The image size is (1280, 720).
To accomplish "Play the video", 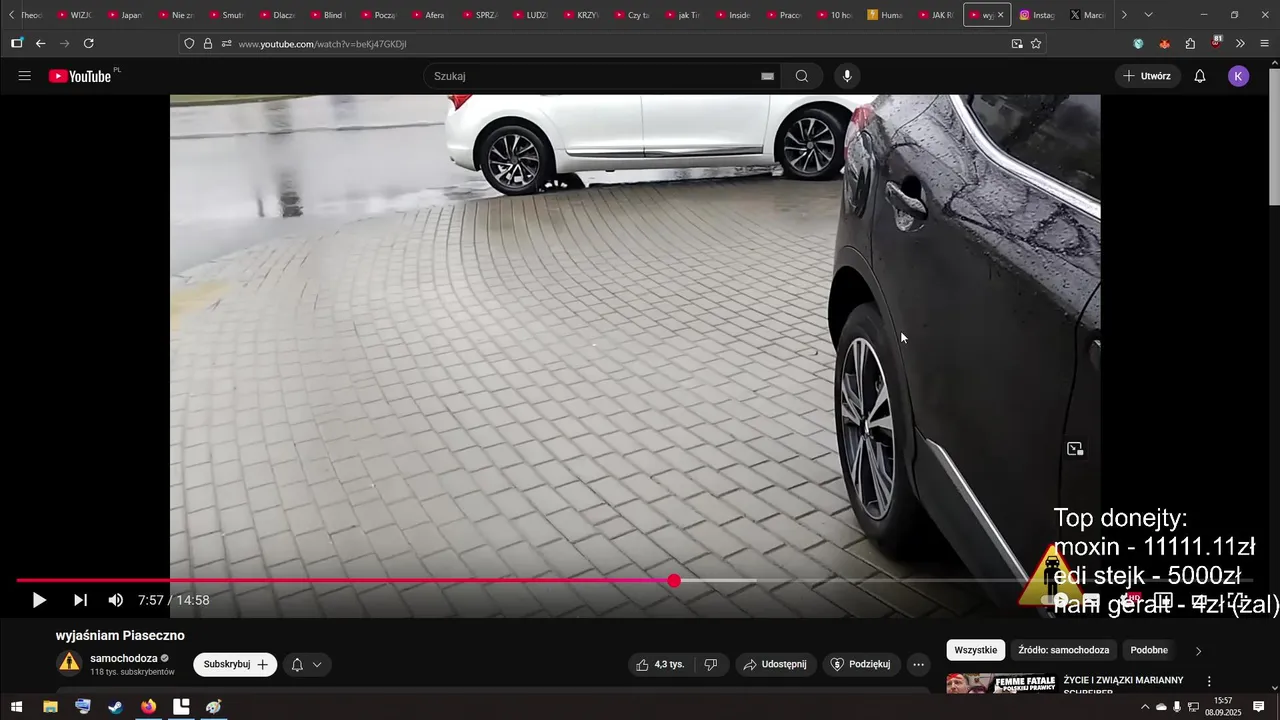I will coord(39,600).
